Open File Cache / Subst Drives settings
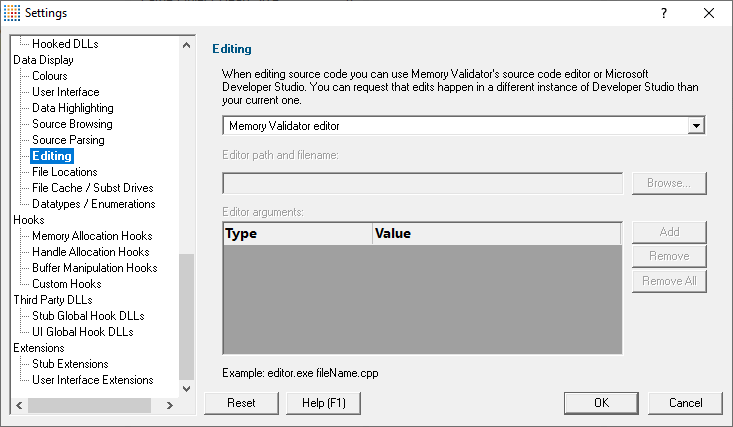Screen dimensions: 733x427 coord(93,188)
